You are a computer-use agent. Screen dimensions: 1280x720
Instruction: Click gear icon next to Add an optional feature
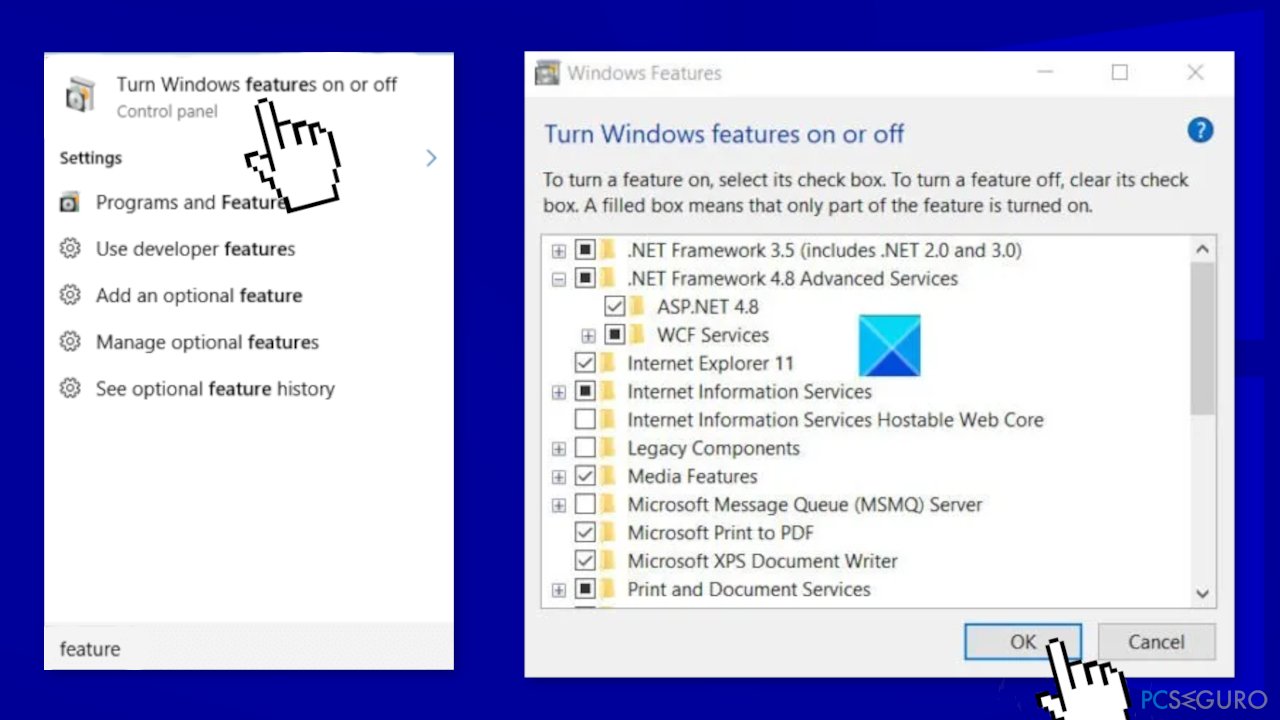click(x=70, y=295)
